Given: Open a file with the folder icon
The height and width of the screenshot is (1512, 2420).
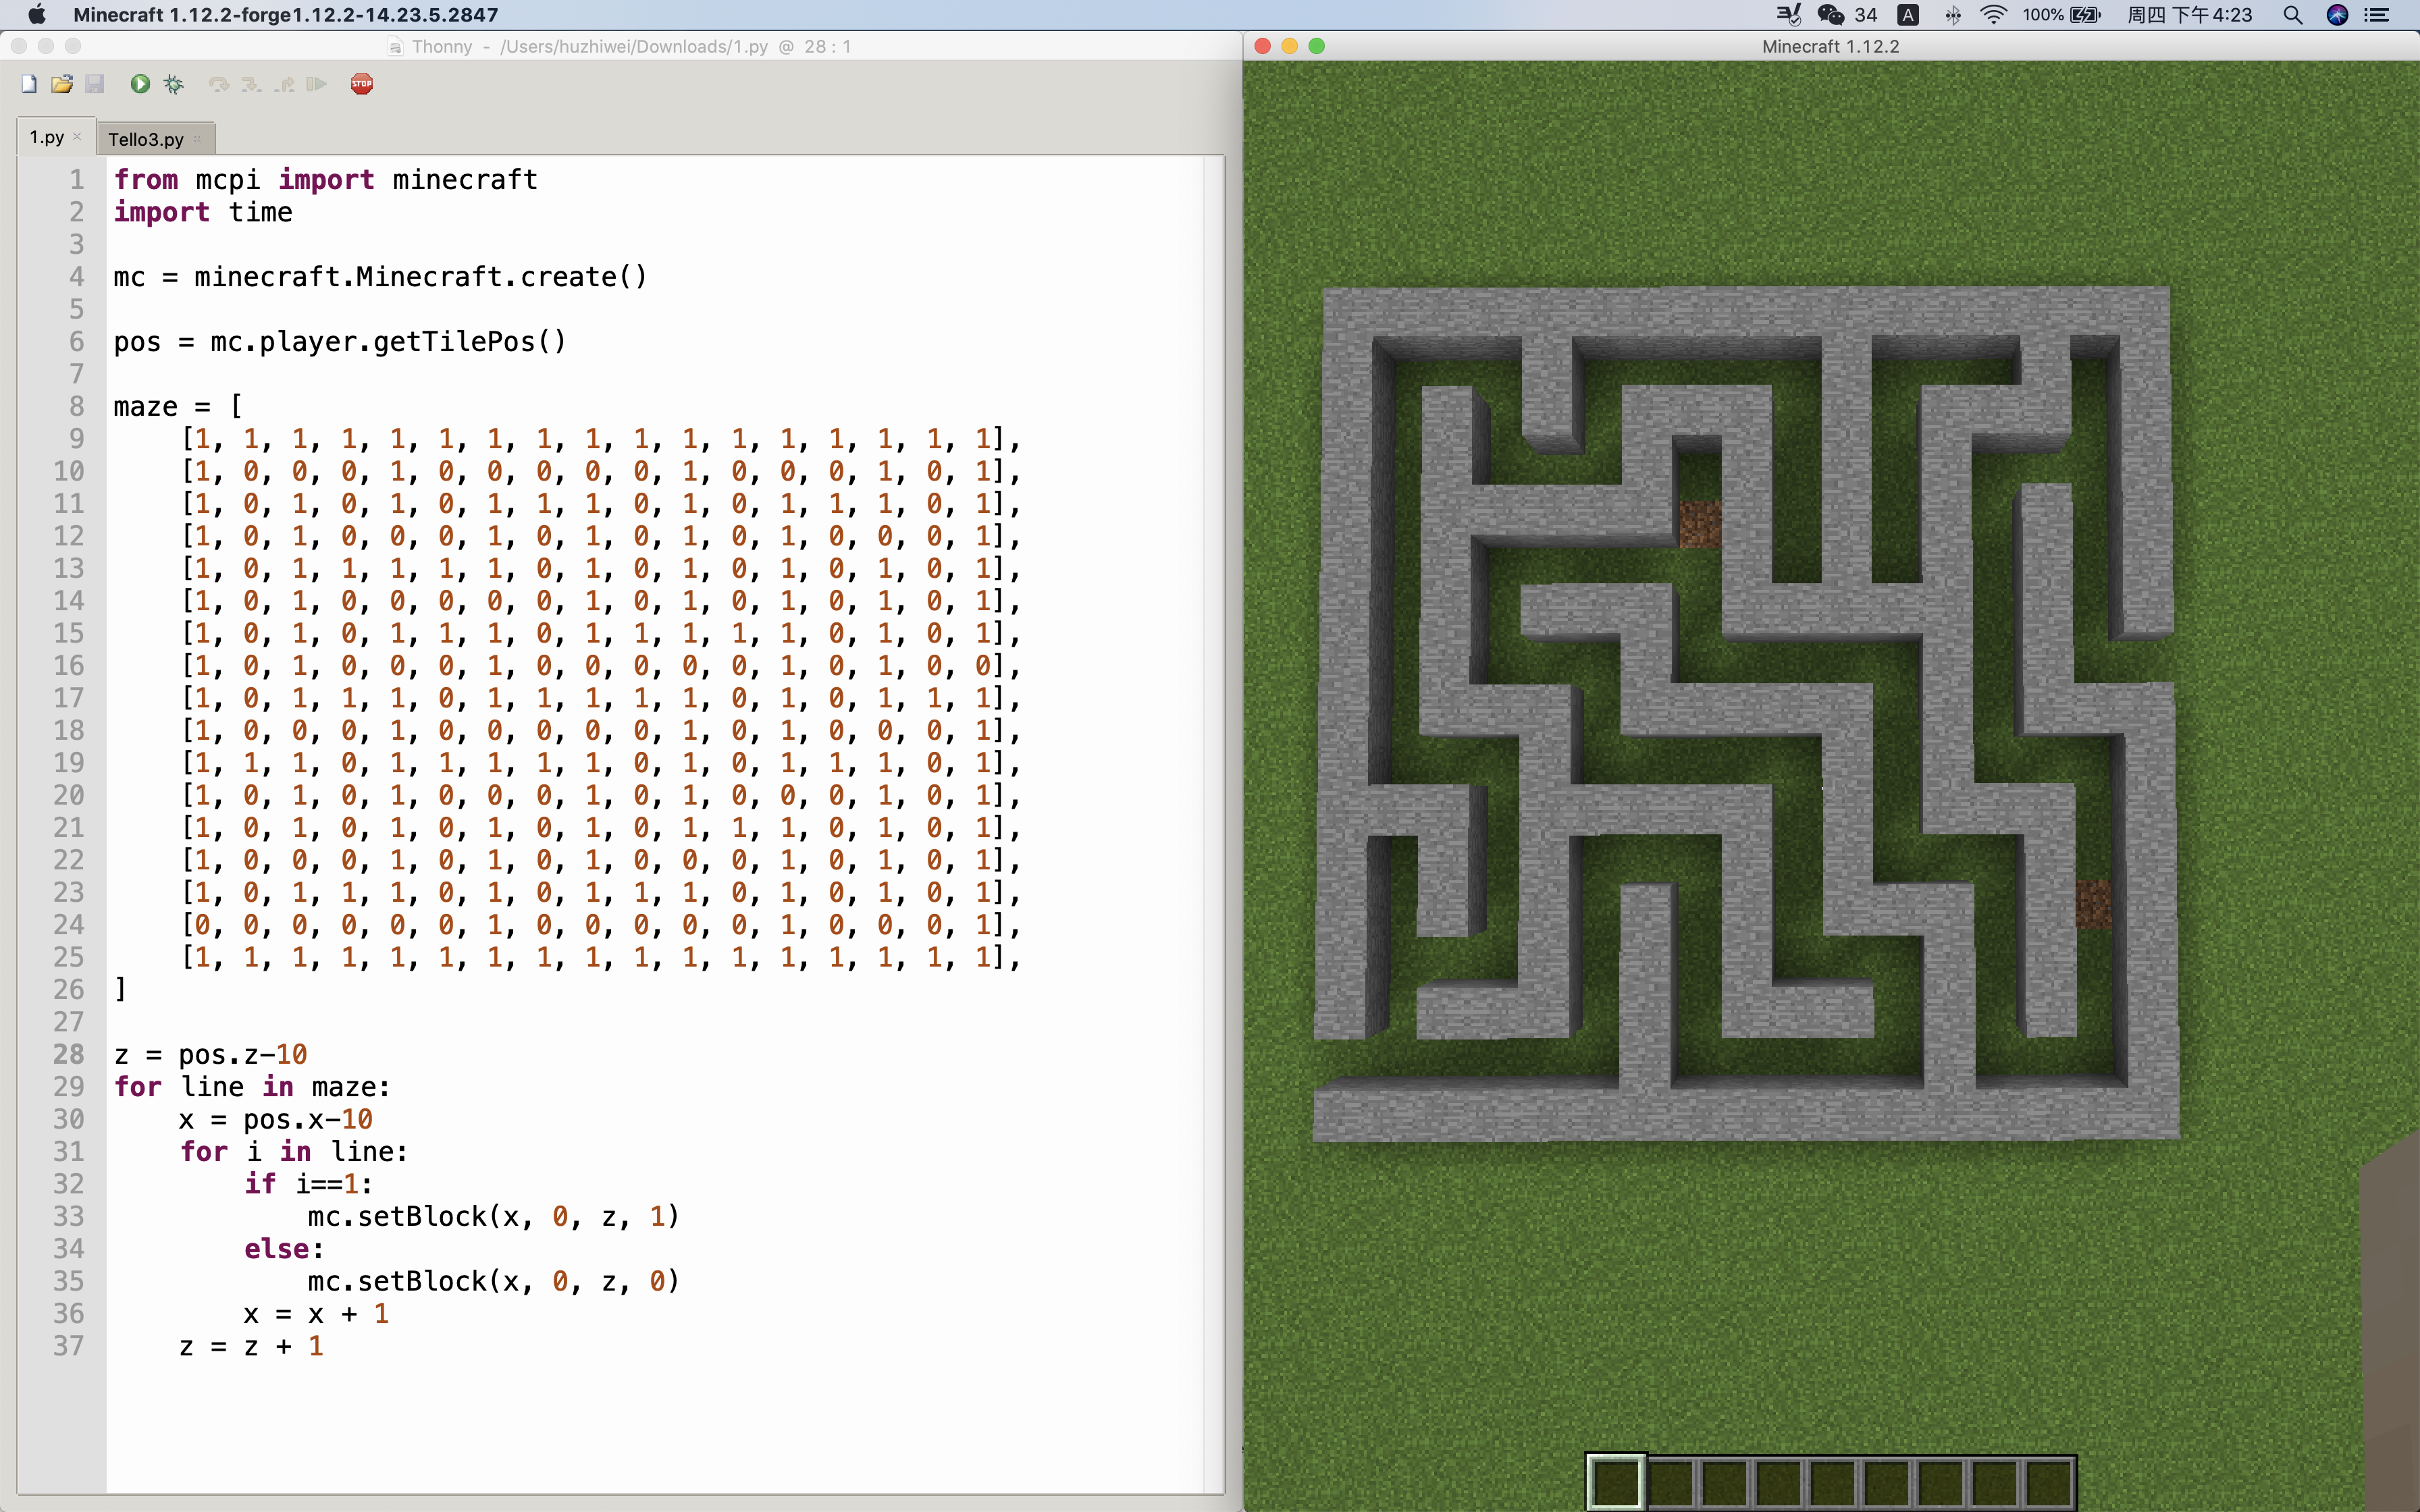Looking at the screenshot, I should click(x=62, y=84).
